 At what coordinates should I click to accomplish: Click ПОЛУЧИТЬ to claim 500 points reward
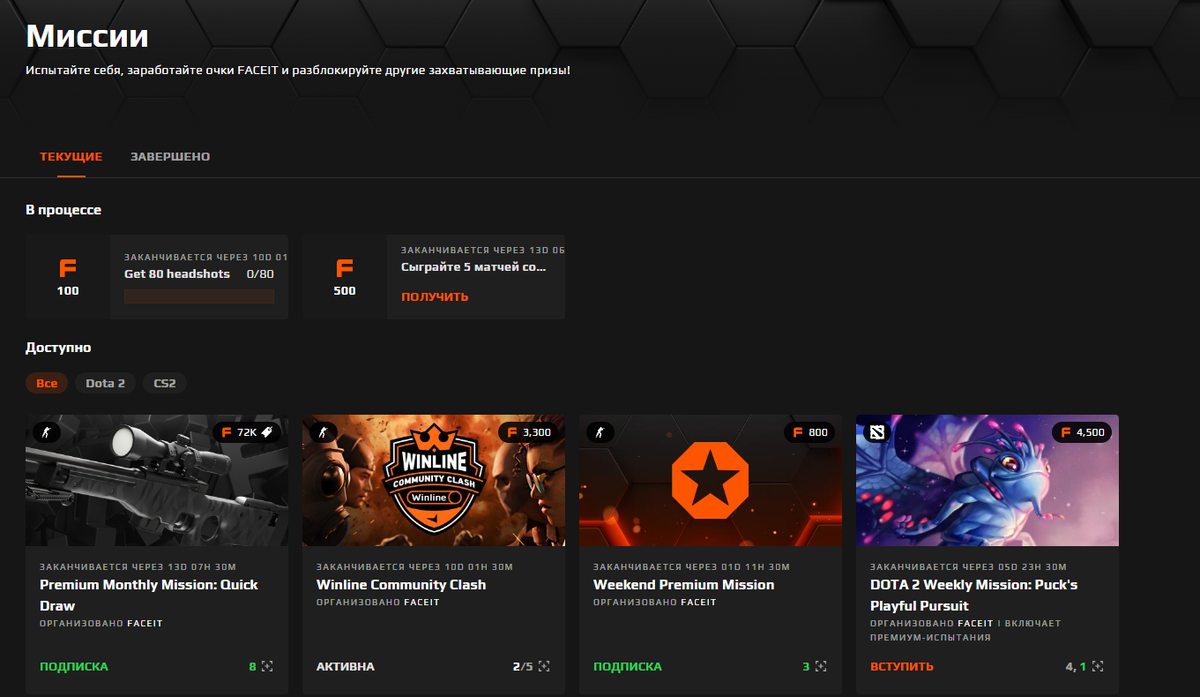[x=435, y=297]
